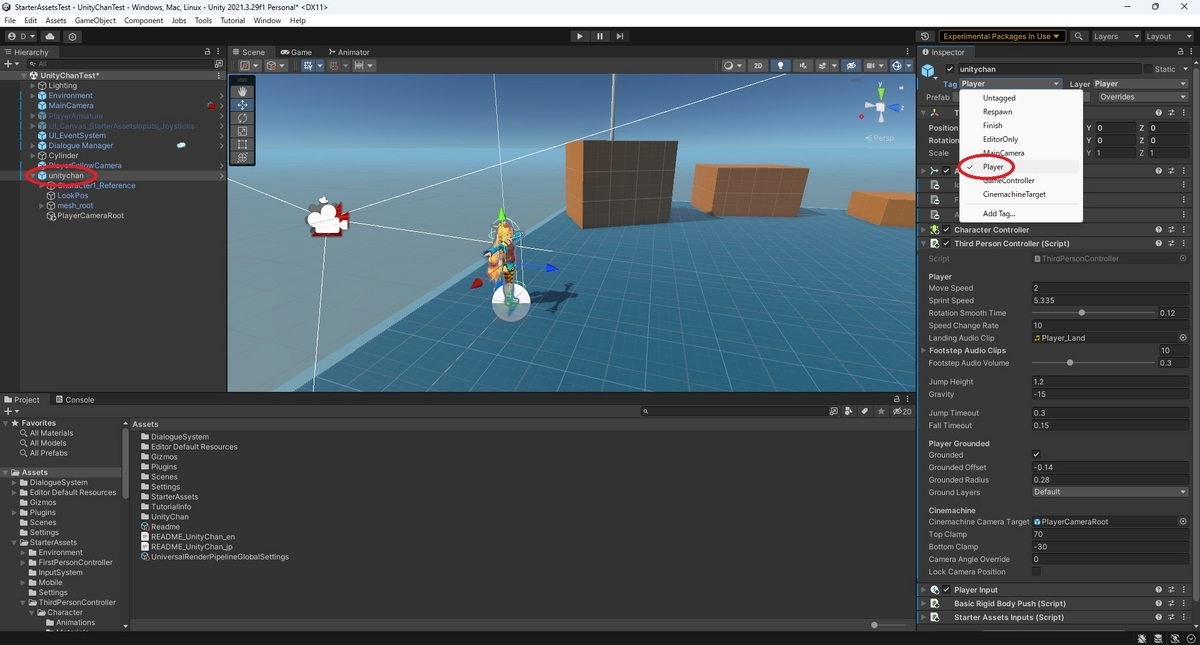Toggle Player Input enabled checkbox
The width and height of the screenshot is (1200, 645).
(x=946, y=590)
